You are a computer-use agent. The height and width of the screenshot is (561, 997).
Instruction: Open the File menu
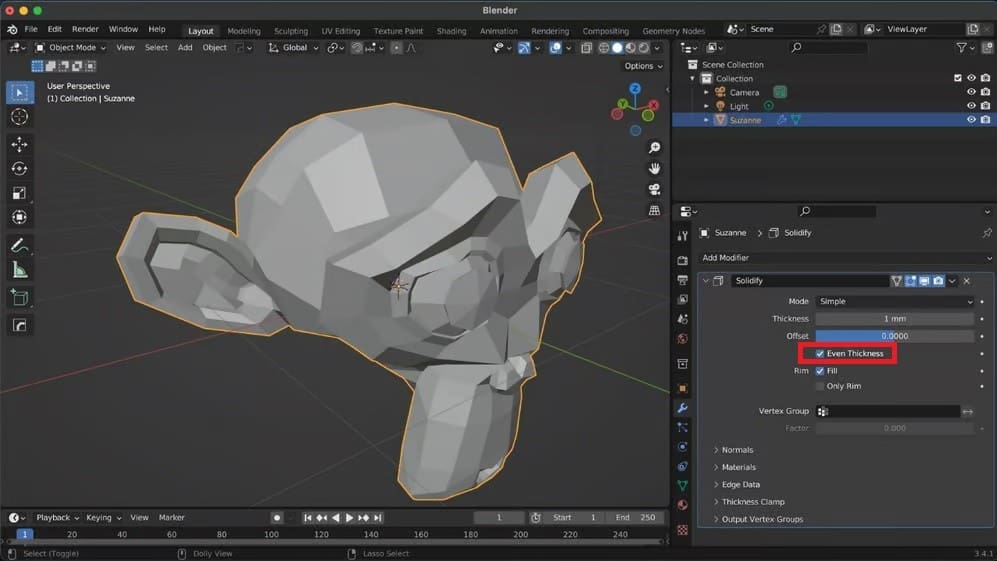coord(31,29)
